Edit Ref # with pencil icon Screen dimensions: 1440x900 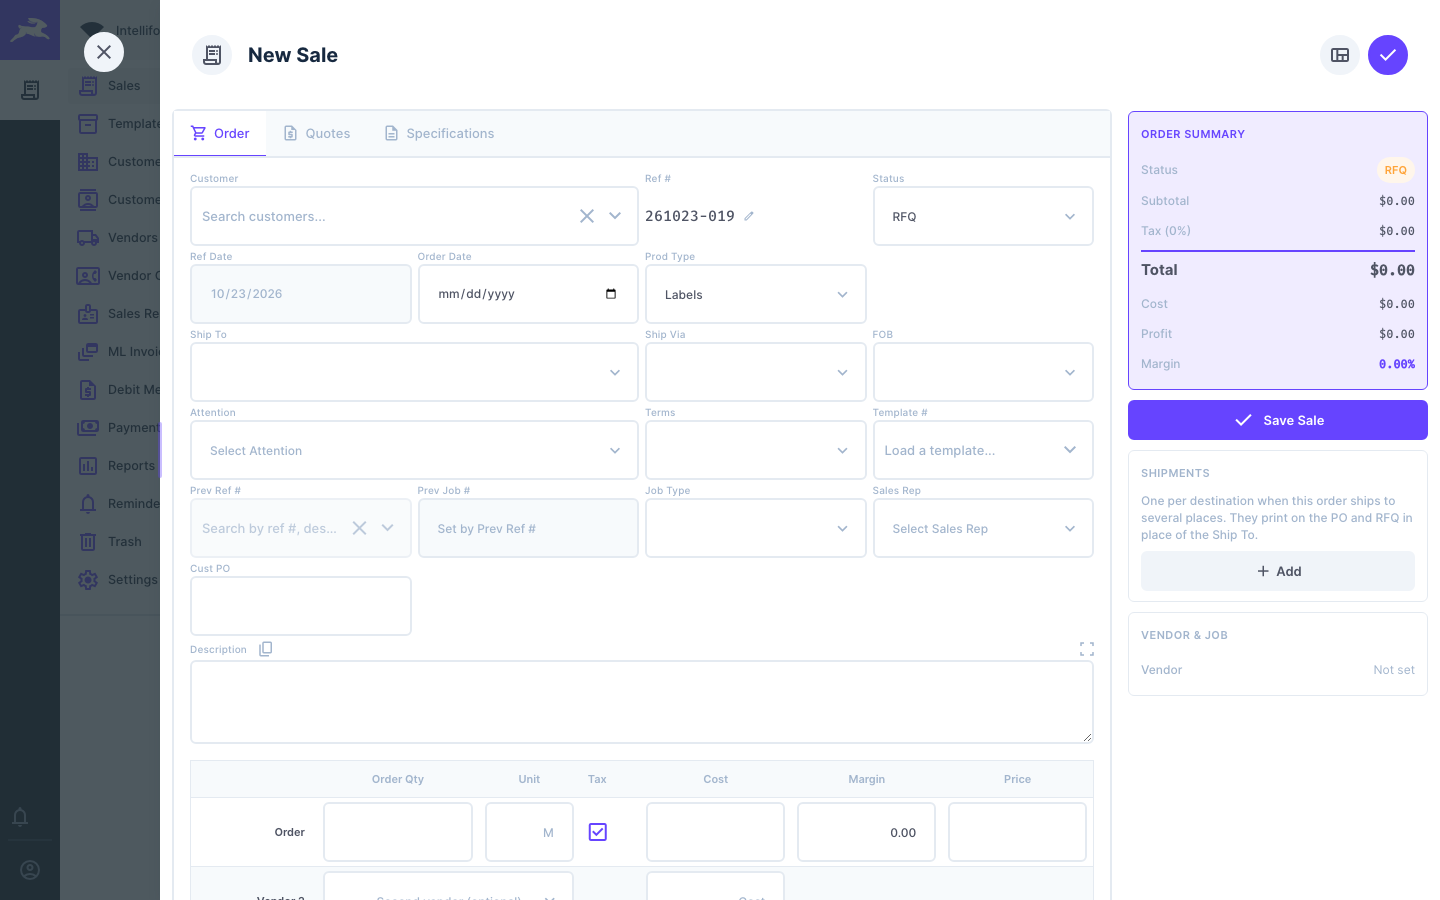(x=749, y=216)
